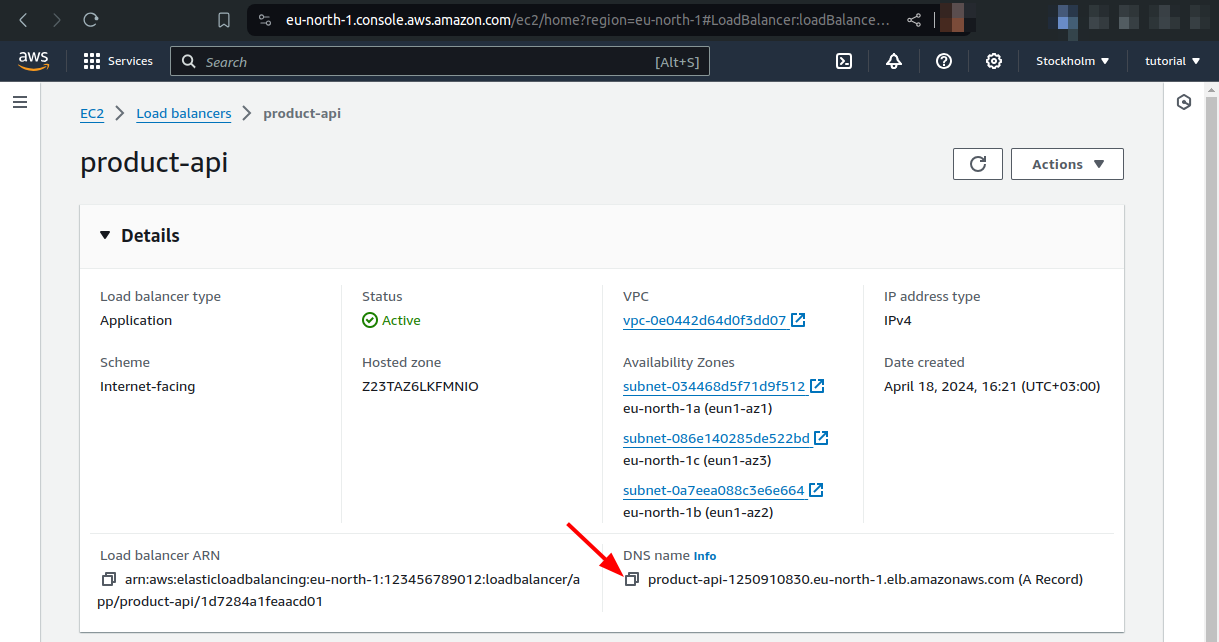1219x642 pixels.
Task: Bookmark this page with the bookmark icon
Action: click(x=224, y=20)
